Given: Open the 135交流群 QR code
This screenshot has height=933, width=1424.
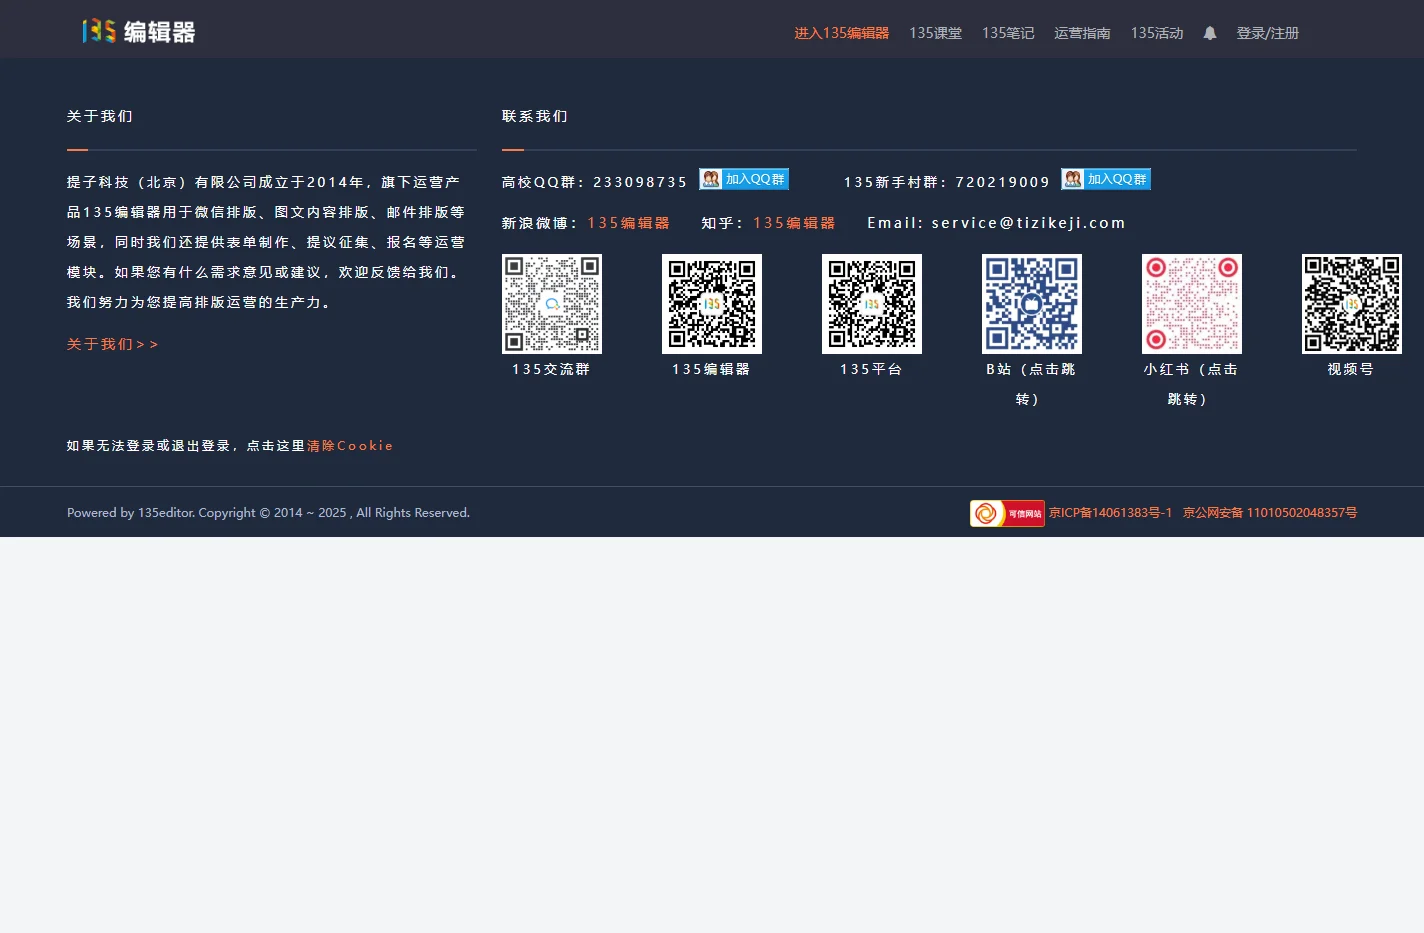Looking at the screenshot, I should [552, 304].
